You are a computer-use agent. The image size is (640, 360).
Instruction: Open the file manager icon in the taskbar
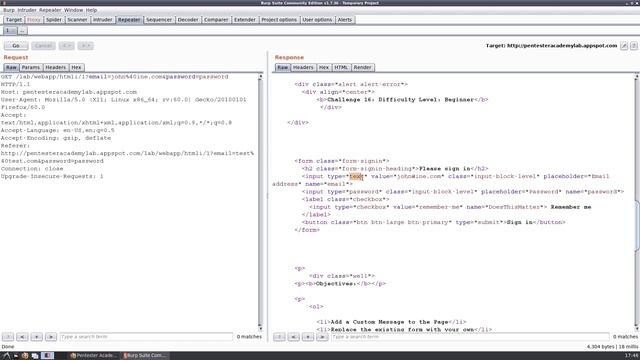pyautogui.click(x=35, y=356)
